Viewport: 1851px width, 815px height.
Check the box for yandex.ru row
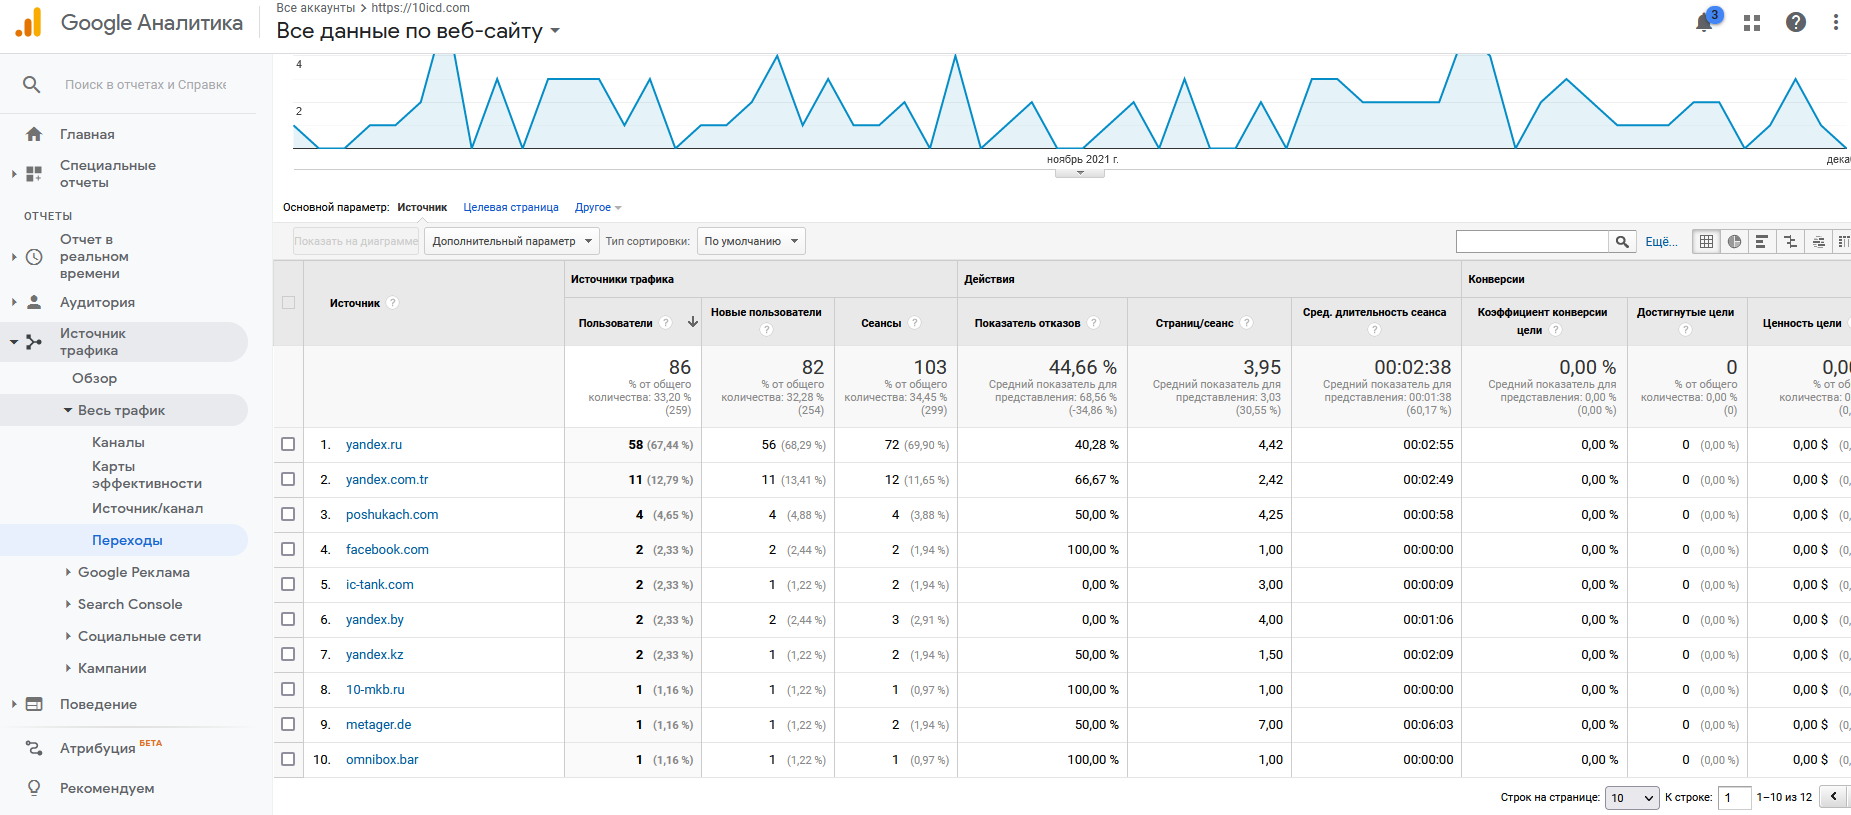[x=288, y=444]
